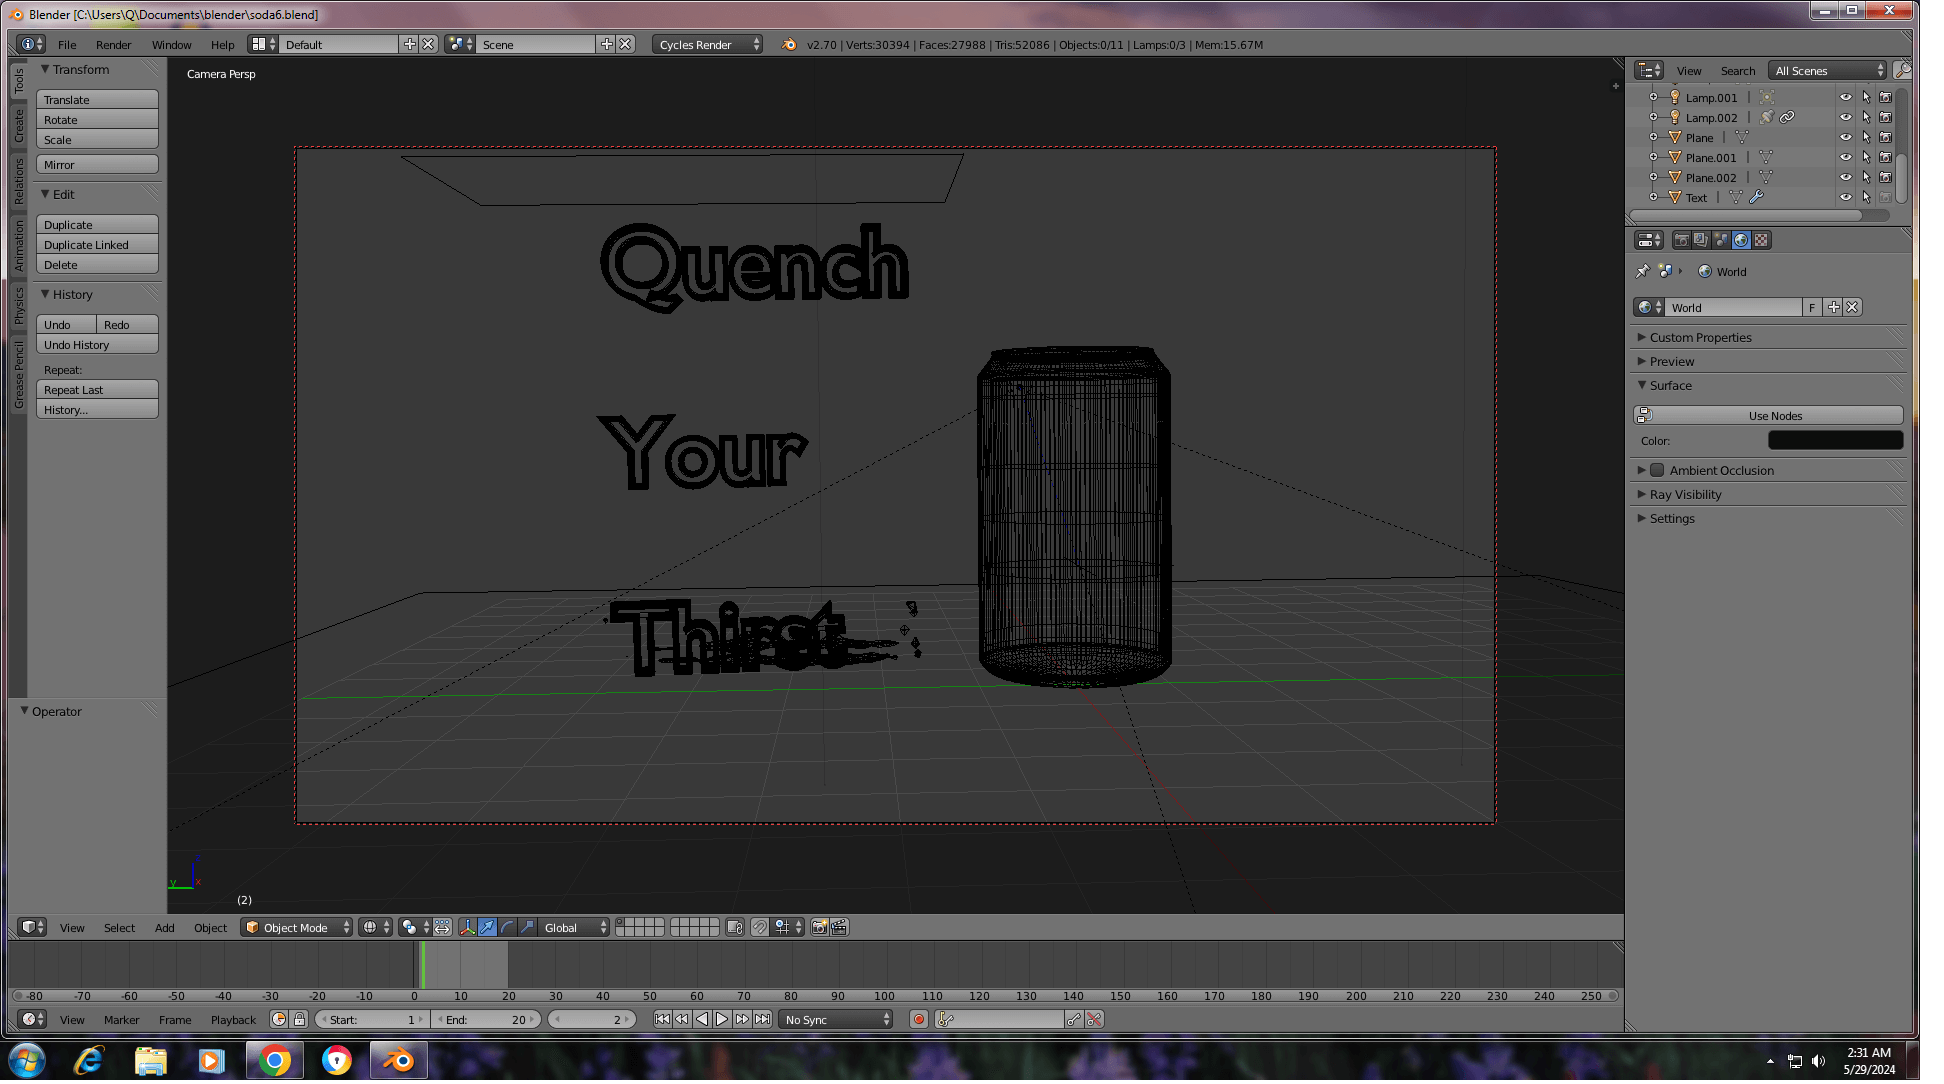The height and width of the screenshot is (1084, 1944).
Task: Open the All Scenes outliner dropdown
Action: (x=1827, y=71)
